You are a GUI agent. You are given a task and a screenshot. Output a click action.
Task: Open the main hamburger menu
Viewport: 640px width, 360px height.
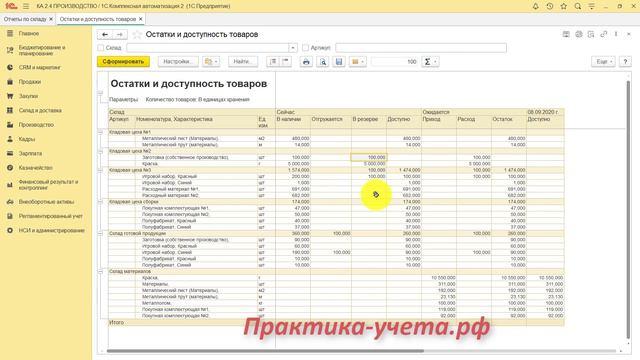coord(26,6)
